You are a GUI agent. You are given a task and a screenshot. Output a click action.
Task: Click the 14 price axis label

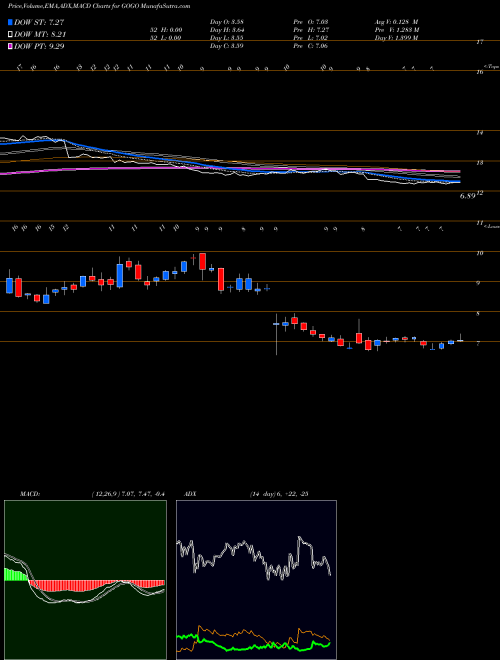480,133
